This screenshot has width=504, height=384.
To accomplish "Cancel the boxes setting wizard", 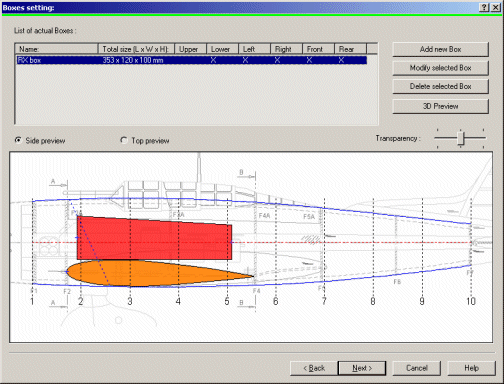I will click(x=417, y=368).
